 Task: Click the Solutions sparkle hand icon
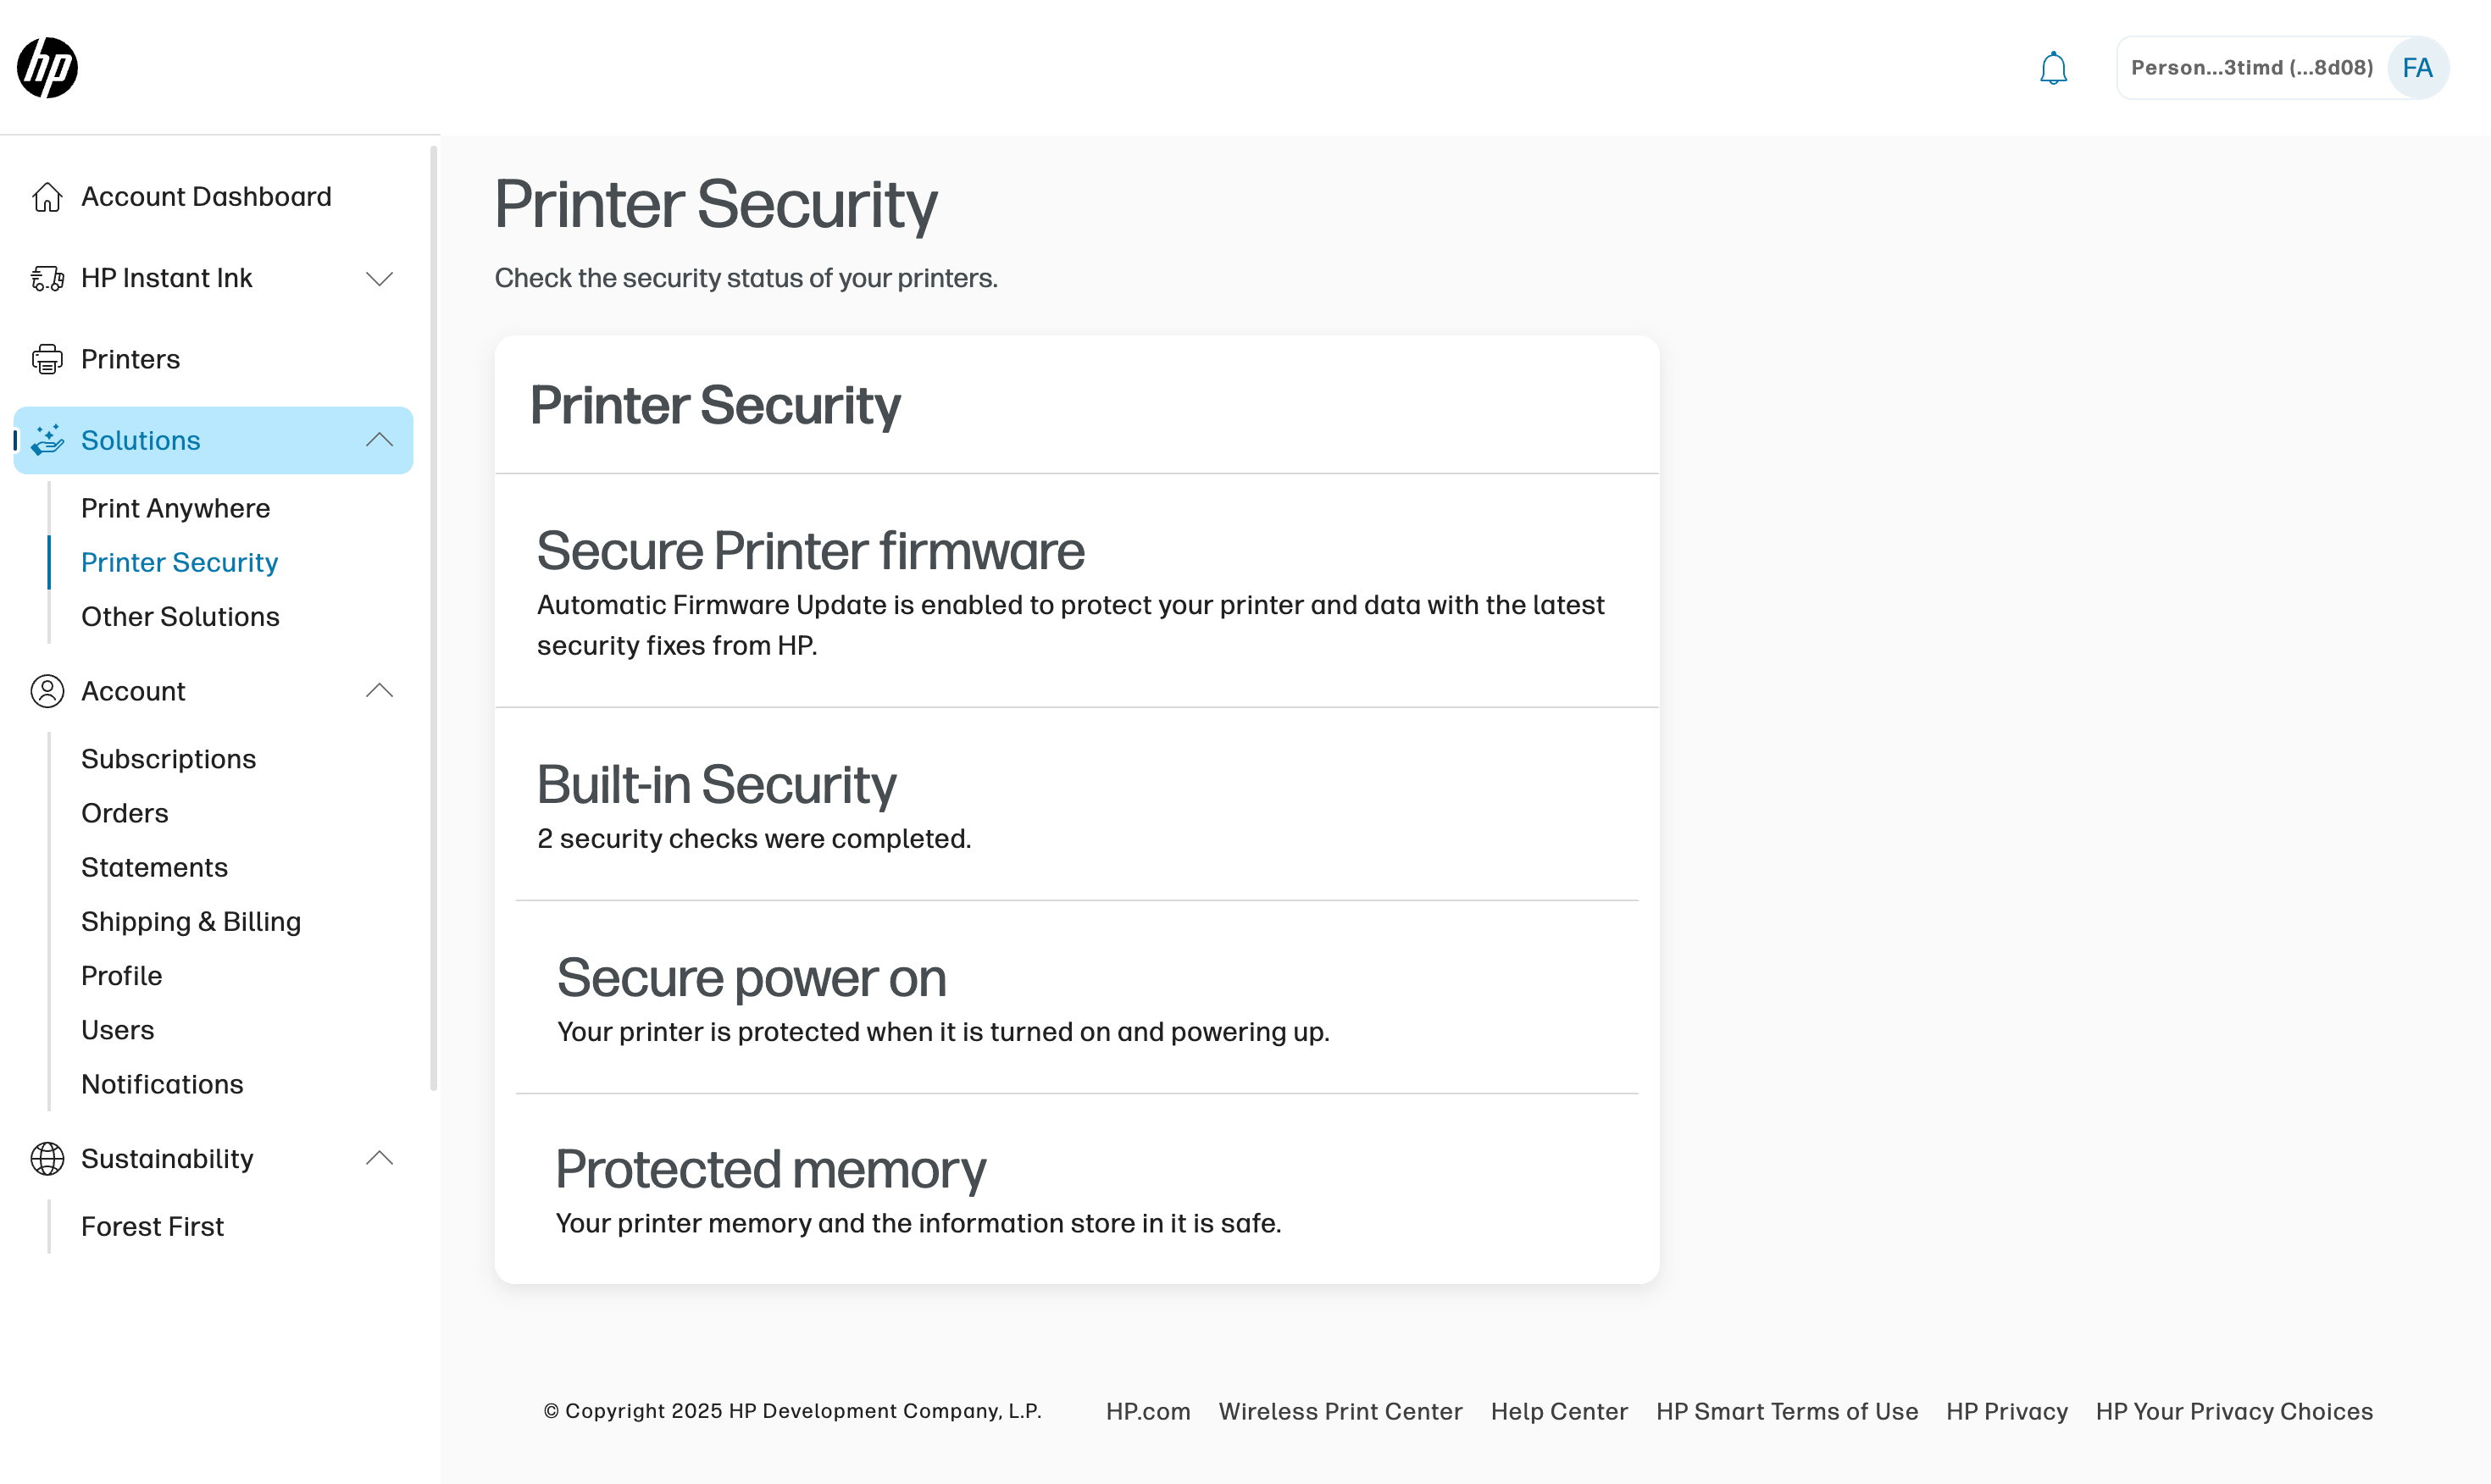(x=47, y=440)
